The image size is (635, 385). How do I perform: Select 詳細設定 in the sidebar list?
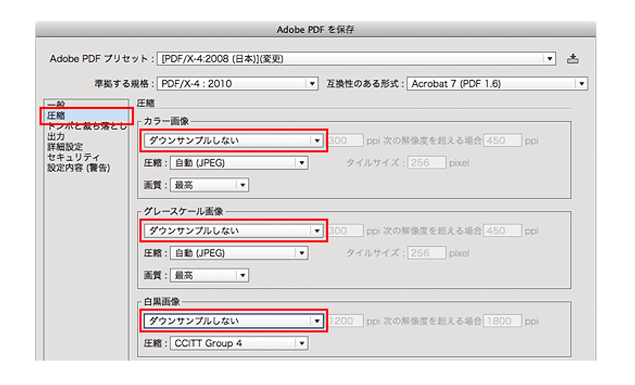[65, 147]
